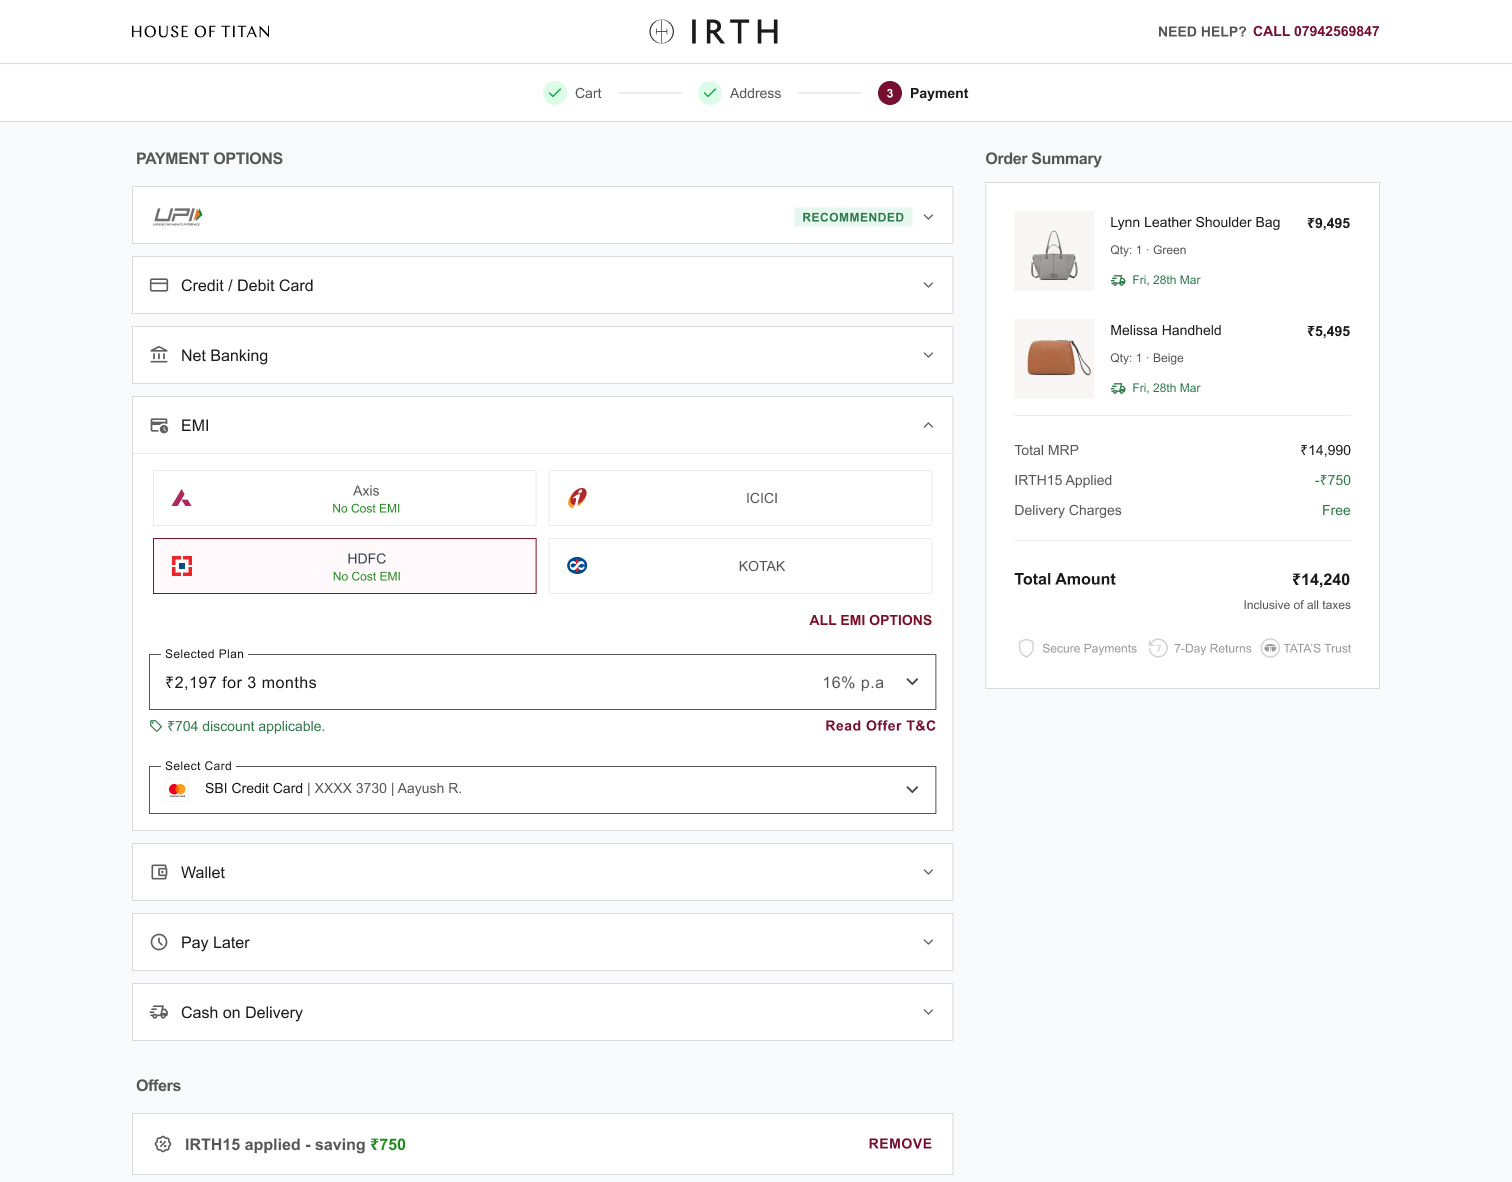Collapse the EMI section chevron
This screenshot has width=1512, height=1182.
[928, 425]
